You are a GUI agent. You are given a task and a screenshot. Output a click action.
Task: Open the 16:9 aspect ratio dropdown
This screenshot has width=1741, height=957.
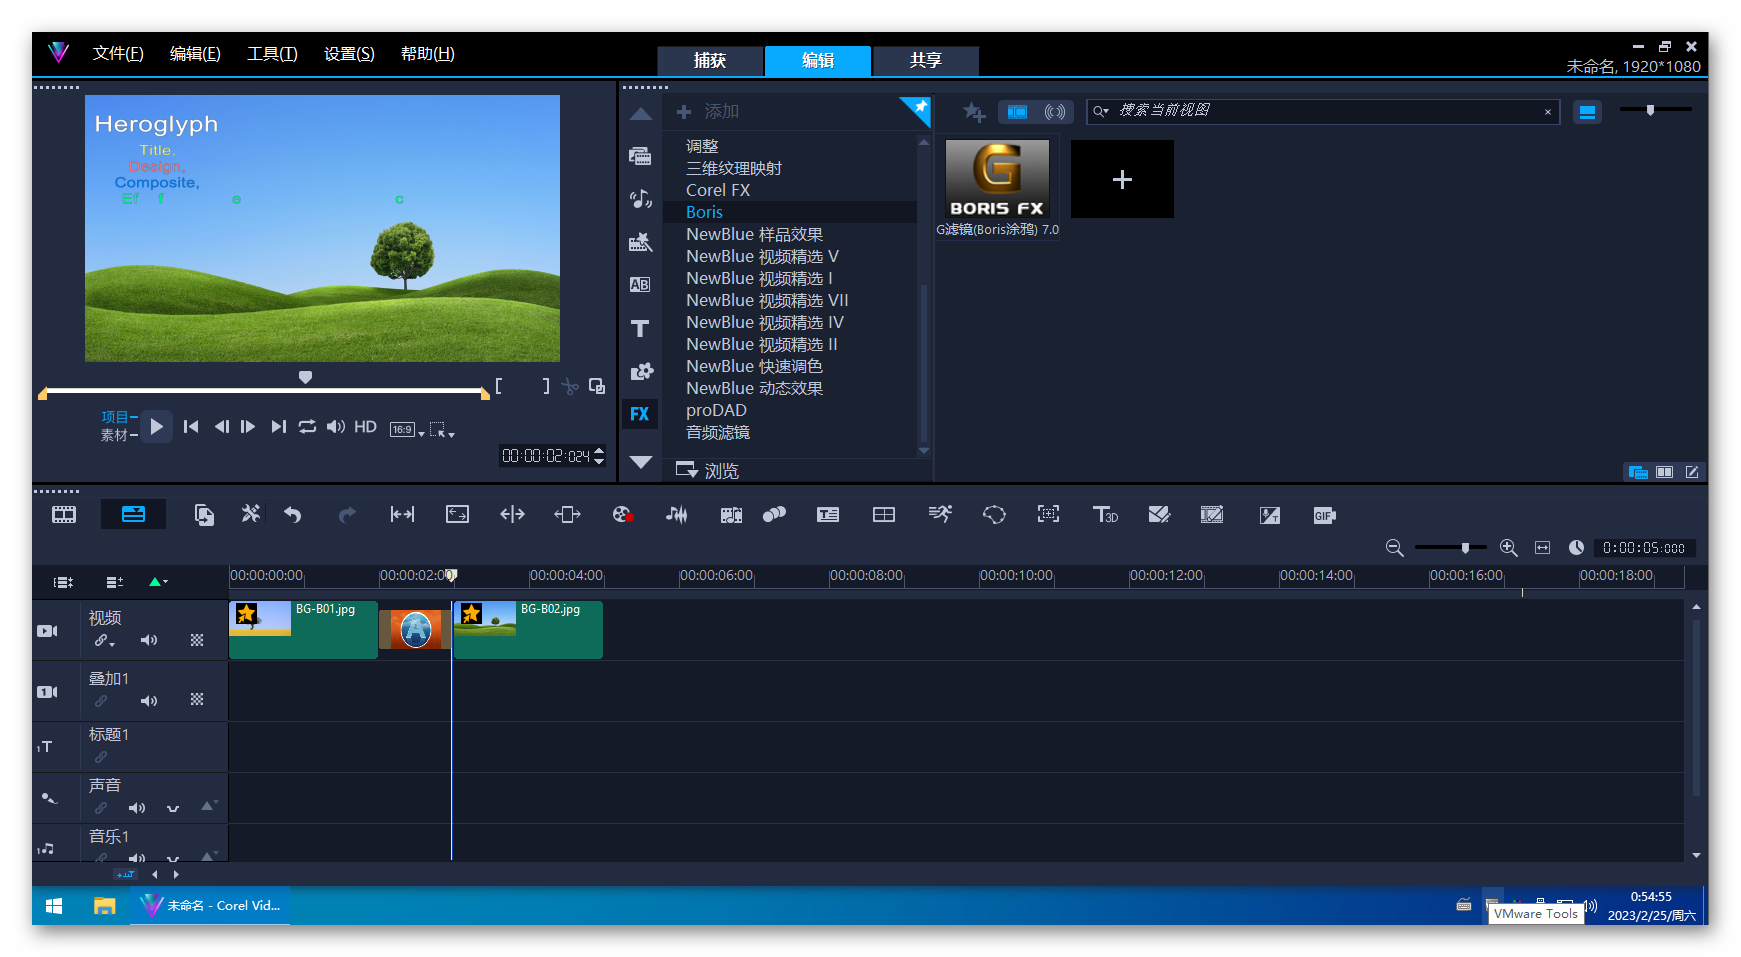[x=407, y=430]
